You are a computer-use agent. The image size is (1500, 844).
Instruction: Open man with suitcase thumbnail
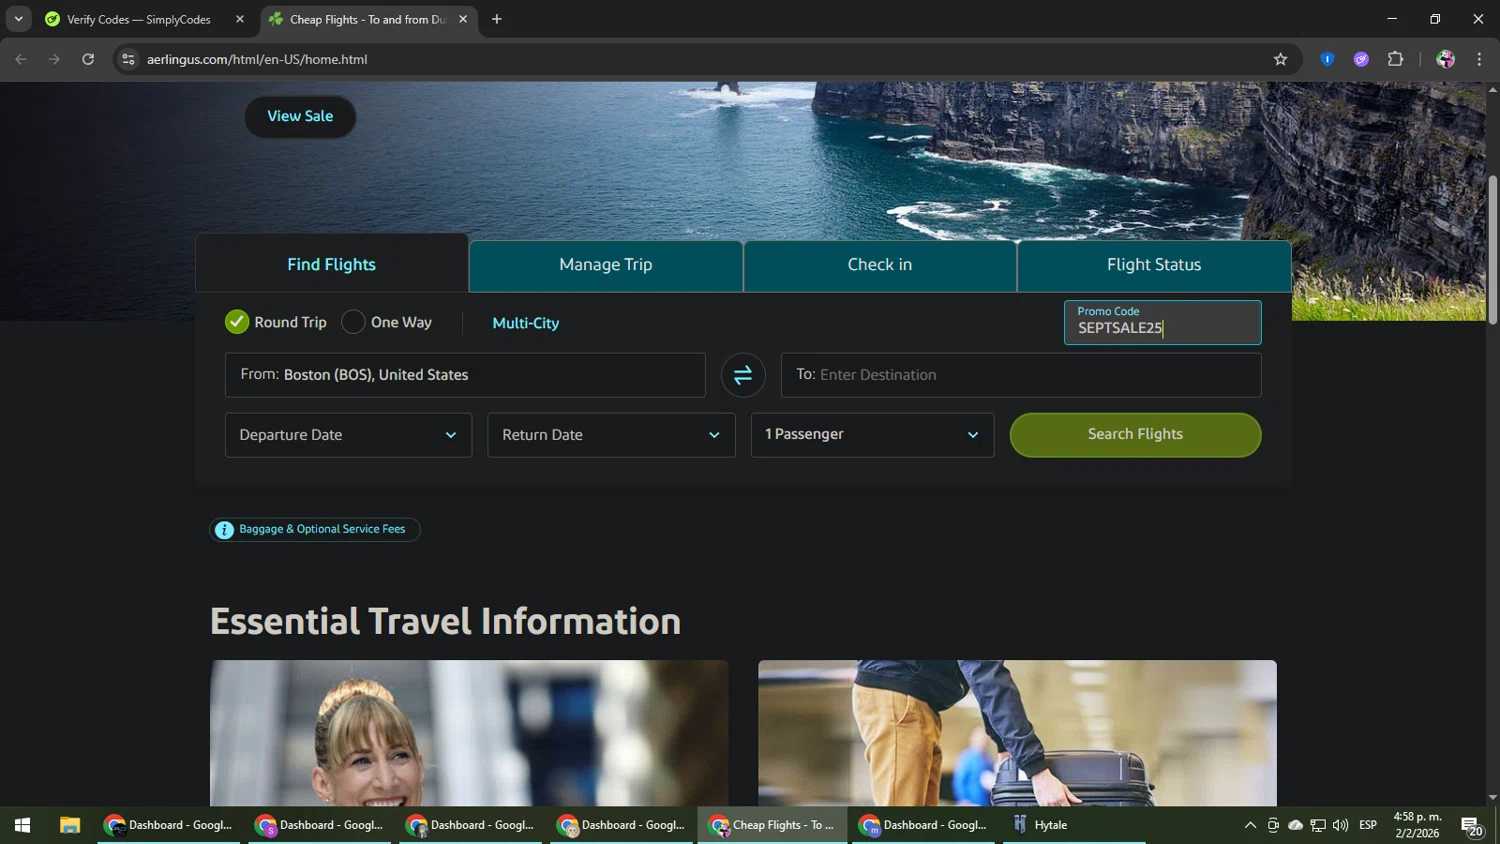point(1017,733)
